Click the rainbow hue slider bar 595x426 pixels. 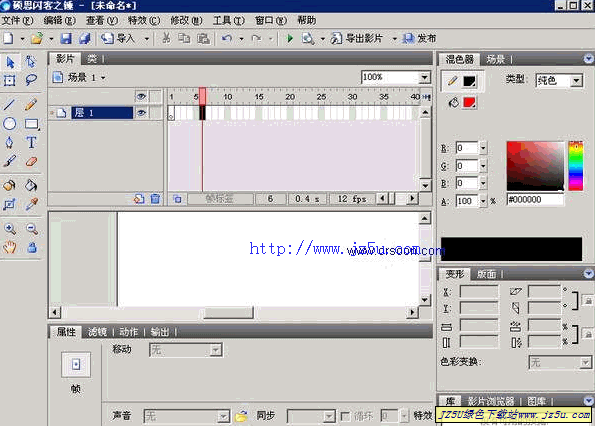[575, 166]
